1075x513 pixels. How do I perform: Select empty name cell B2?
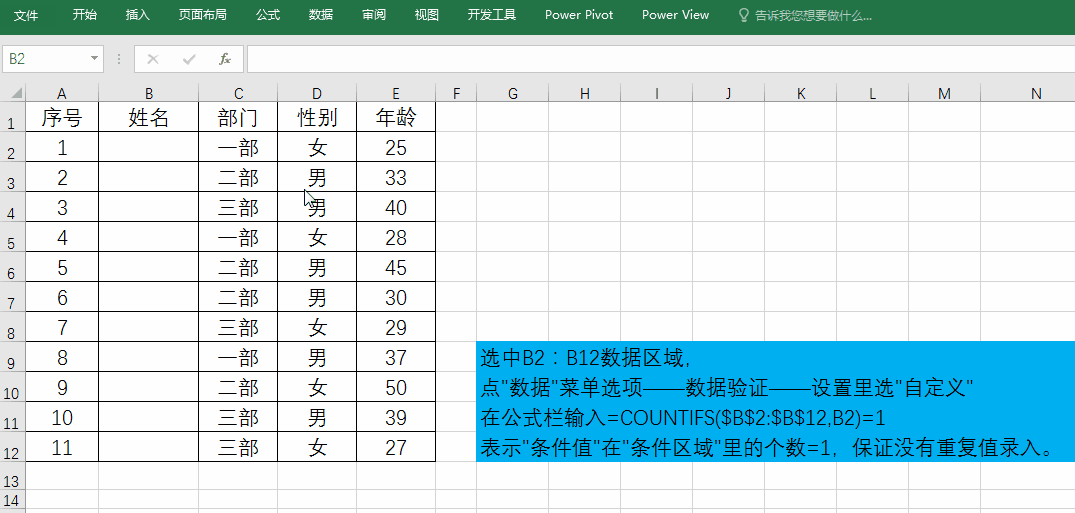pos(149,147)
